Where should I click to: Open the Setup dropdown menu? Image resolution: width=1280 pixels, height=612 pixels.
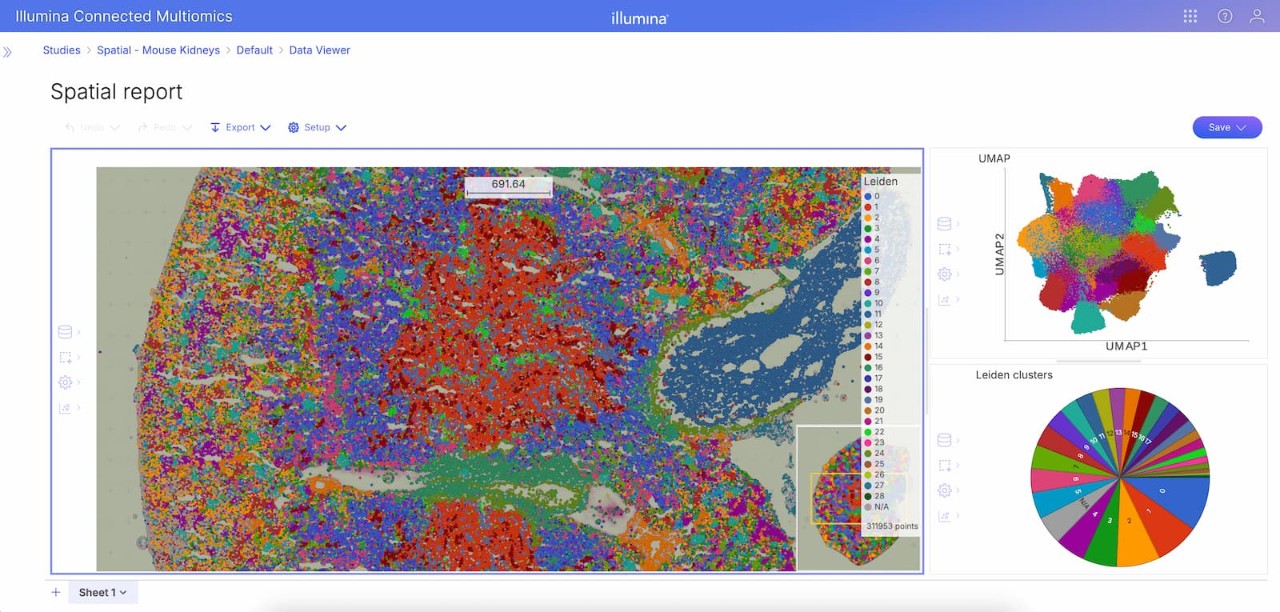pos(317,128)
